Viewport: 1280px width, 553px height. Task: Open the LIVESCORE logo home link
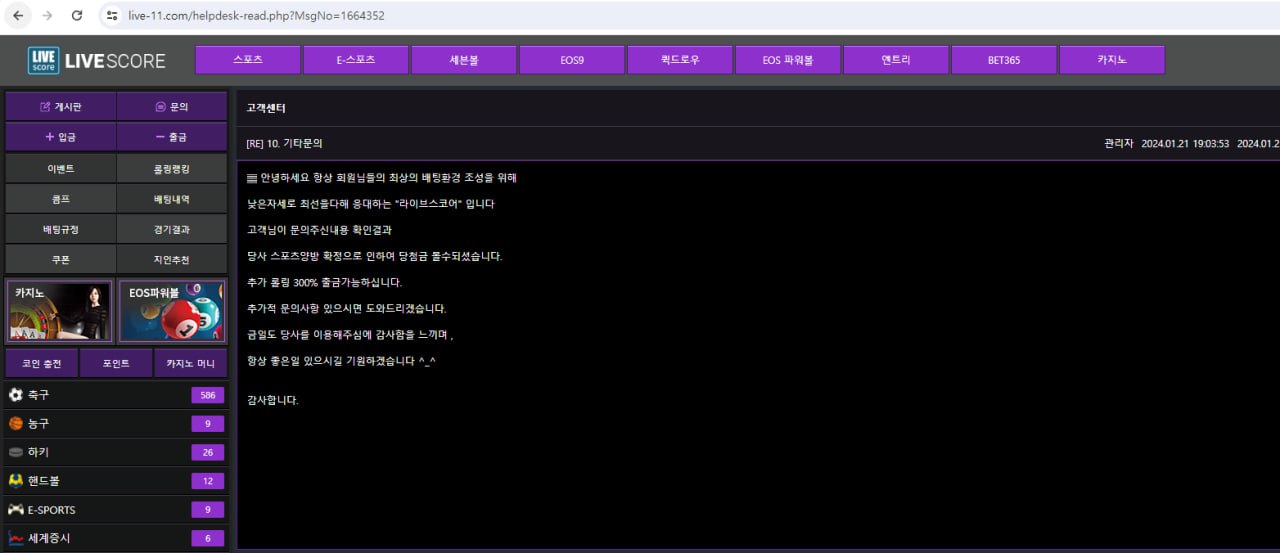[97, 61]
